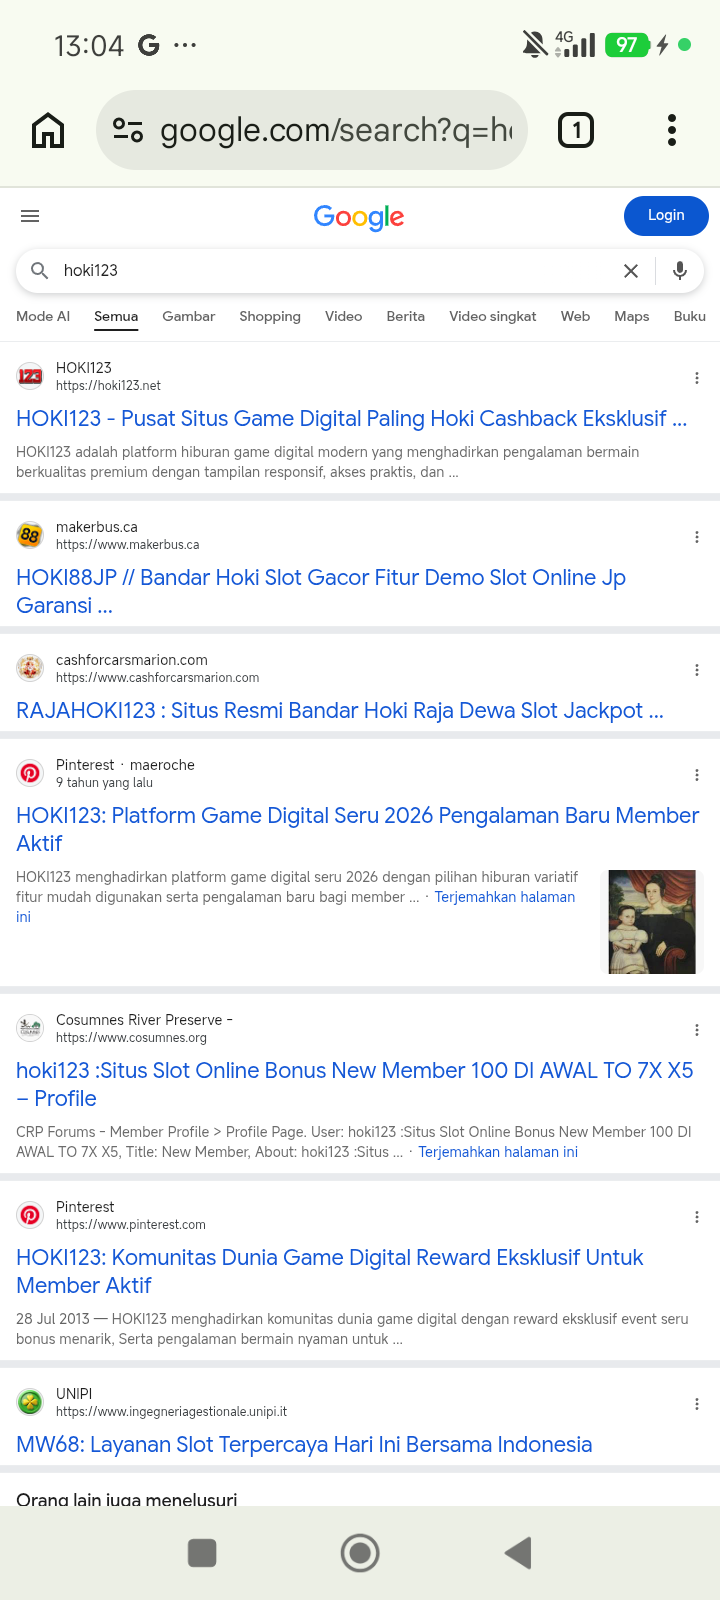Tap the https://hoki123.net URL text

click(108, 386)
